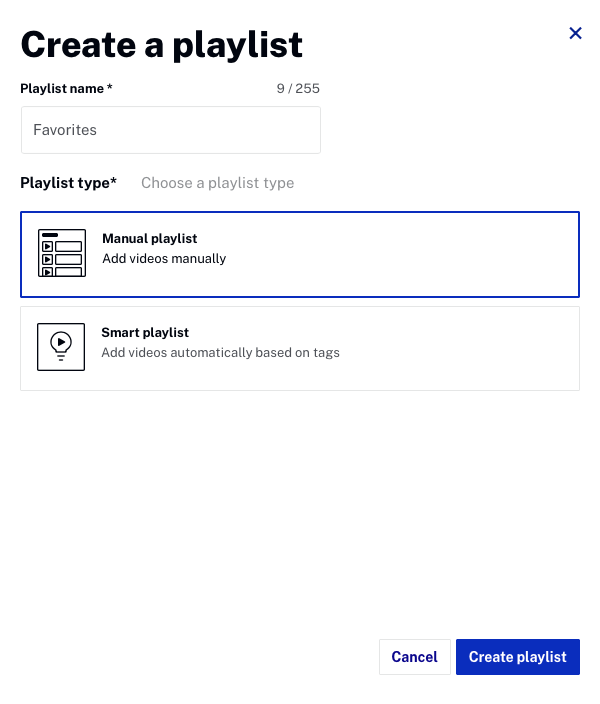The image size is (600, 704).
Task: Click the "Choose a playlist type" hint
Action: 217,183
